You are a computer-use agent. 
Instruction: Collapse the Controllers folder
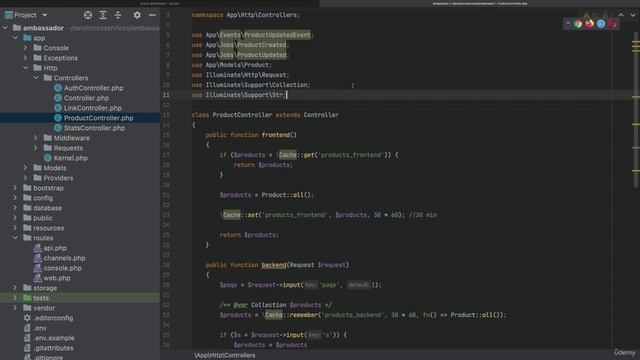(36, 78)
